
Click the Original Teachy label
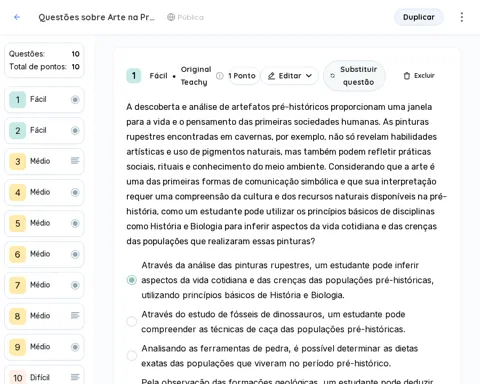pos(196,76)
